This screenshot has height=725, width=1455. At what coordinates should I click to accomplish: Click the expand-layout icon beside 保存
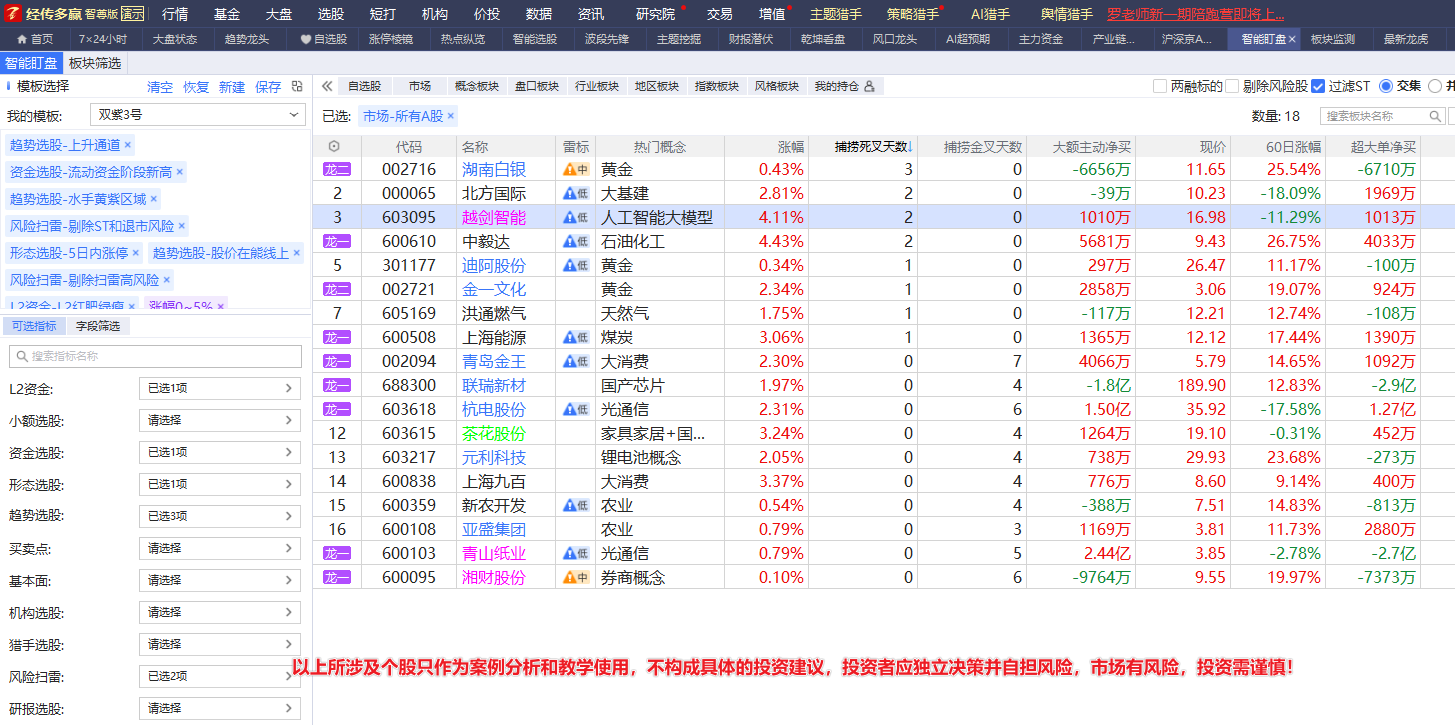click(297, 87)
